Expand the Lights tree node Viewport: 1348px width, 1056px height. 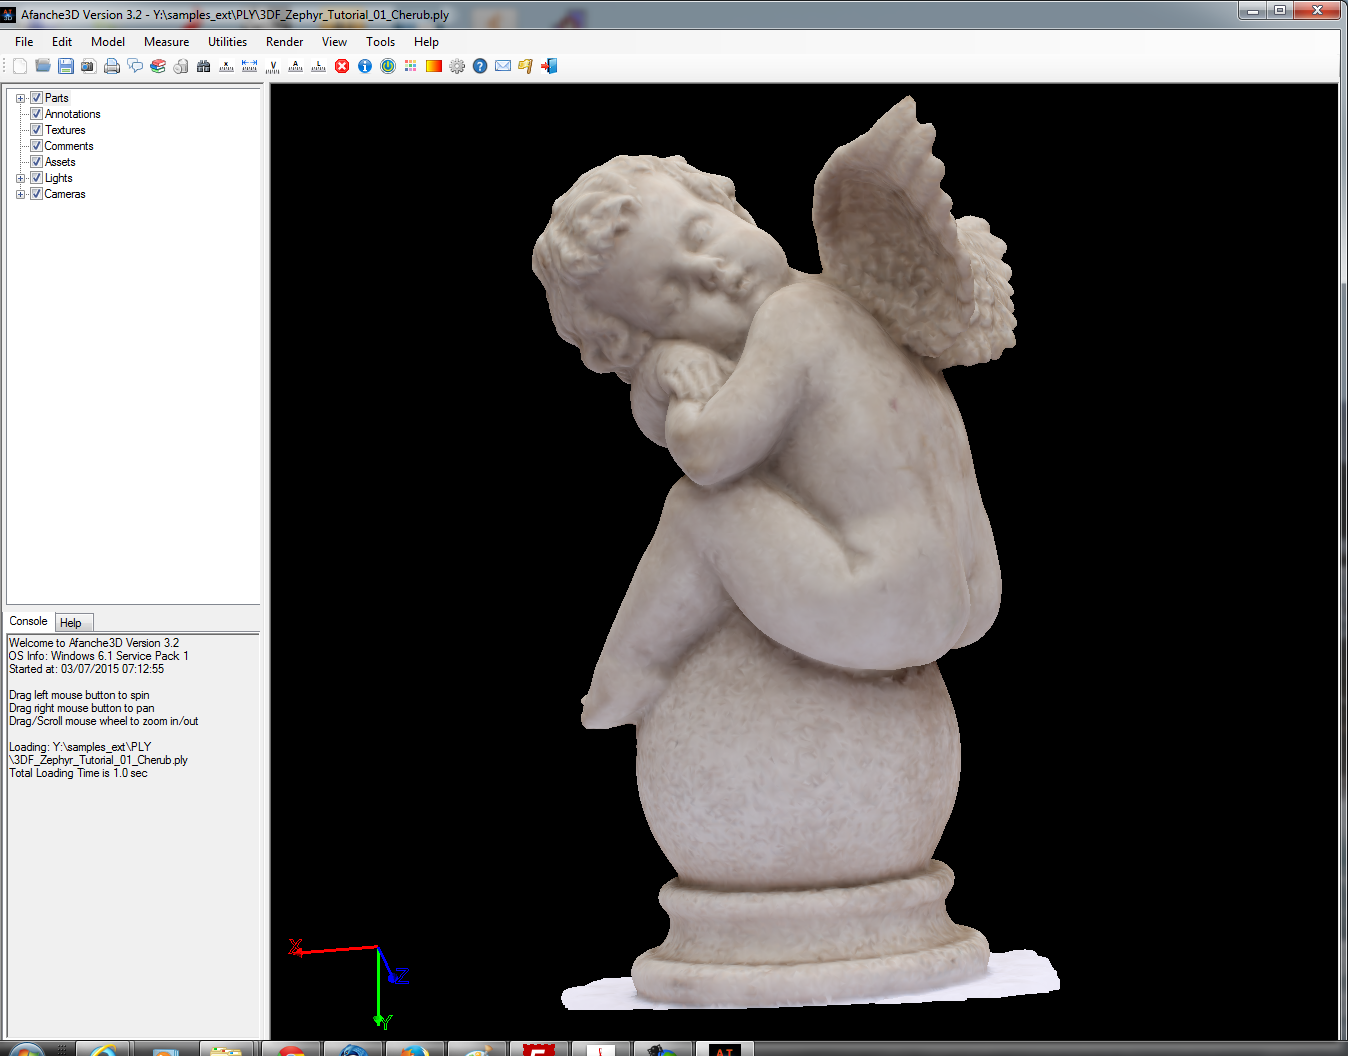(20, 178)
